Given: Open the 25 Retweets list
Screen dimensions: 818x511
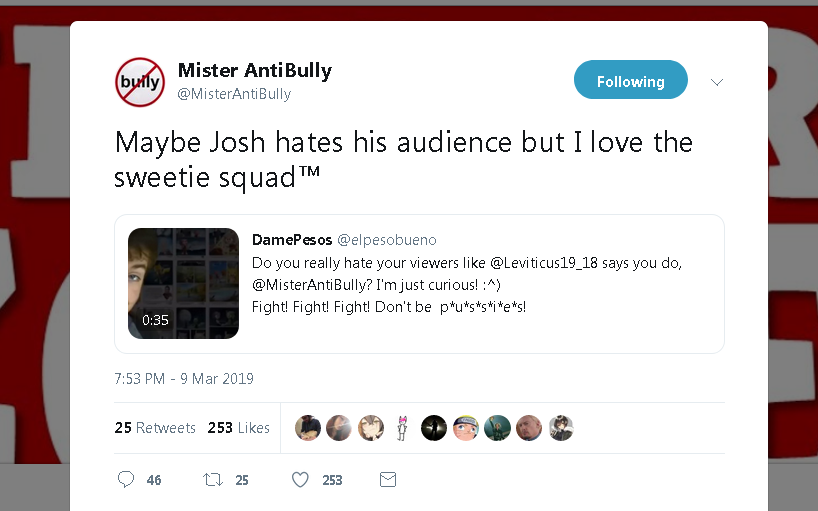Looking at the screenshot, I should pyautogui.click(x=155, y=428).
